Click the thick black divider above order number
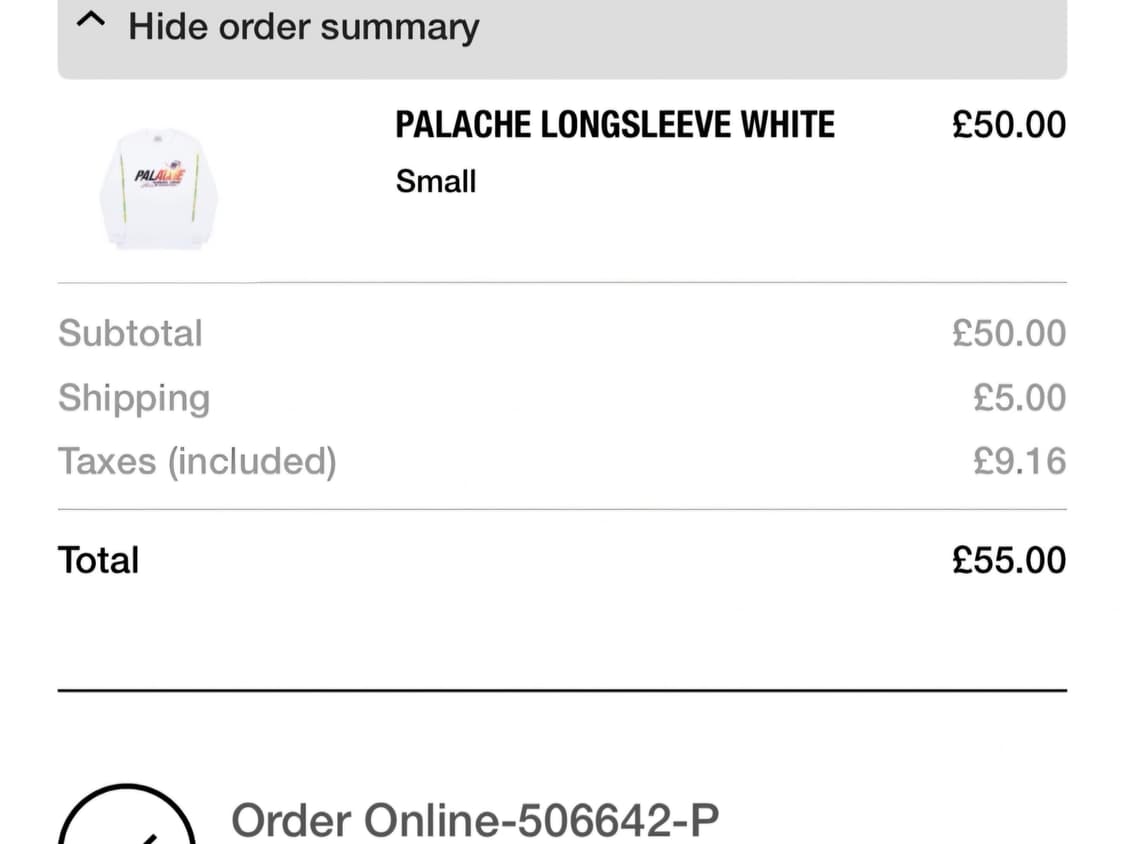The height and width of the screenshot is (844, 1125). [562, 690]
